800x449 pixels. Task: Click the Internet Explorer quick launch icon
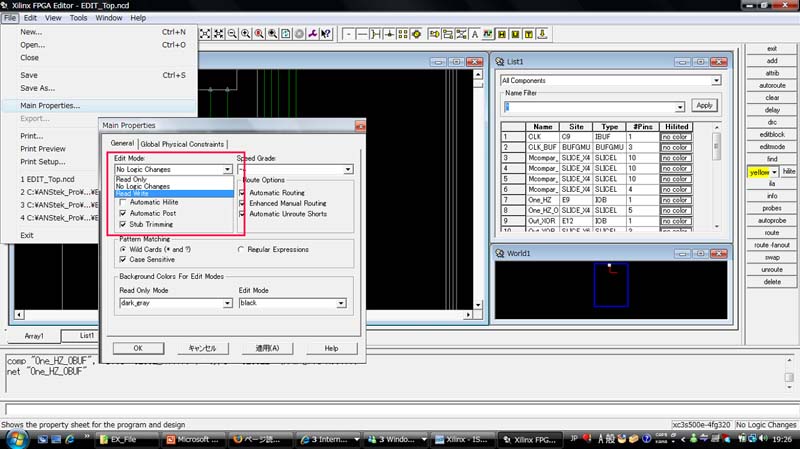[69, 439]
